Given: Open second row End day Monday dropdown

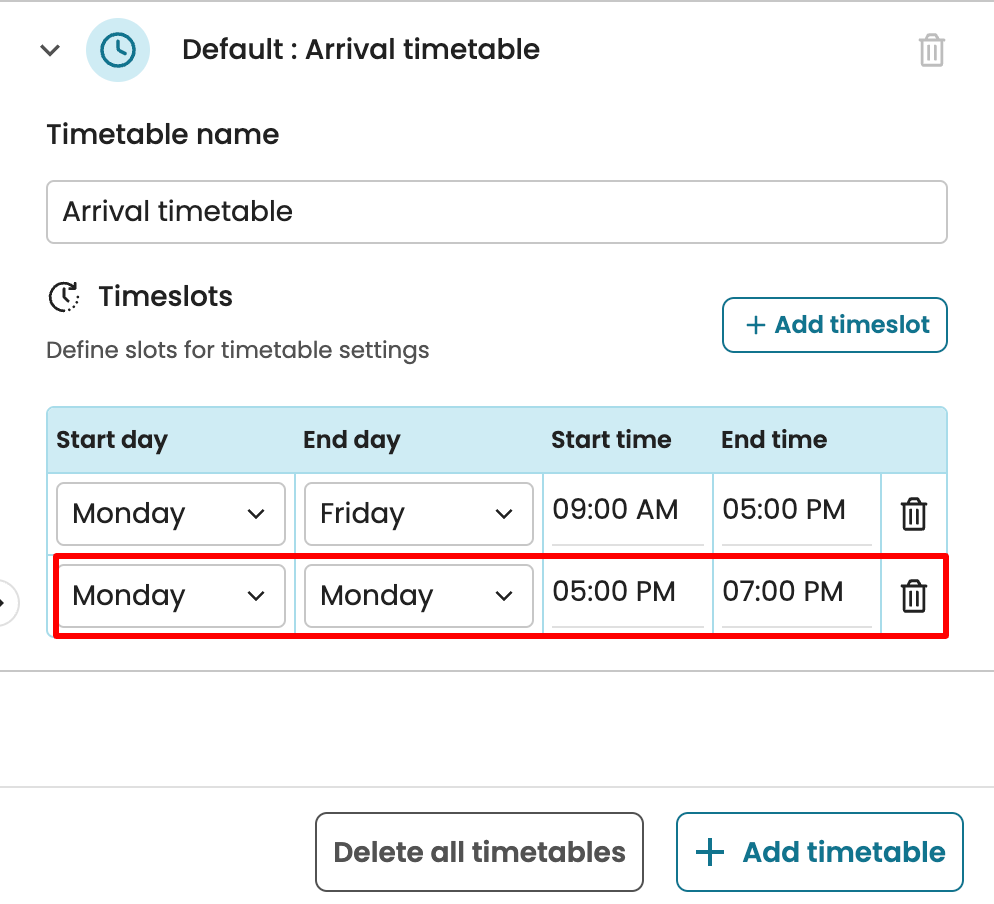Looking at the screenshot, I should click(418, 596).
